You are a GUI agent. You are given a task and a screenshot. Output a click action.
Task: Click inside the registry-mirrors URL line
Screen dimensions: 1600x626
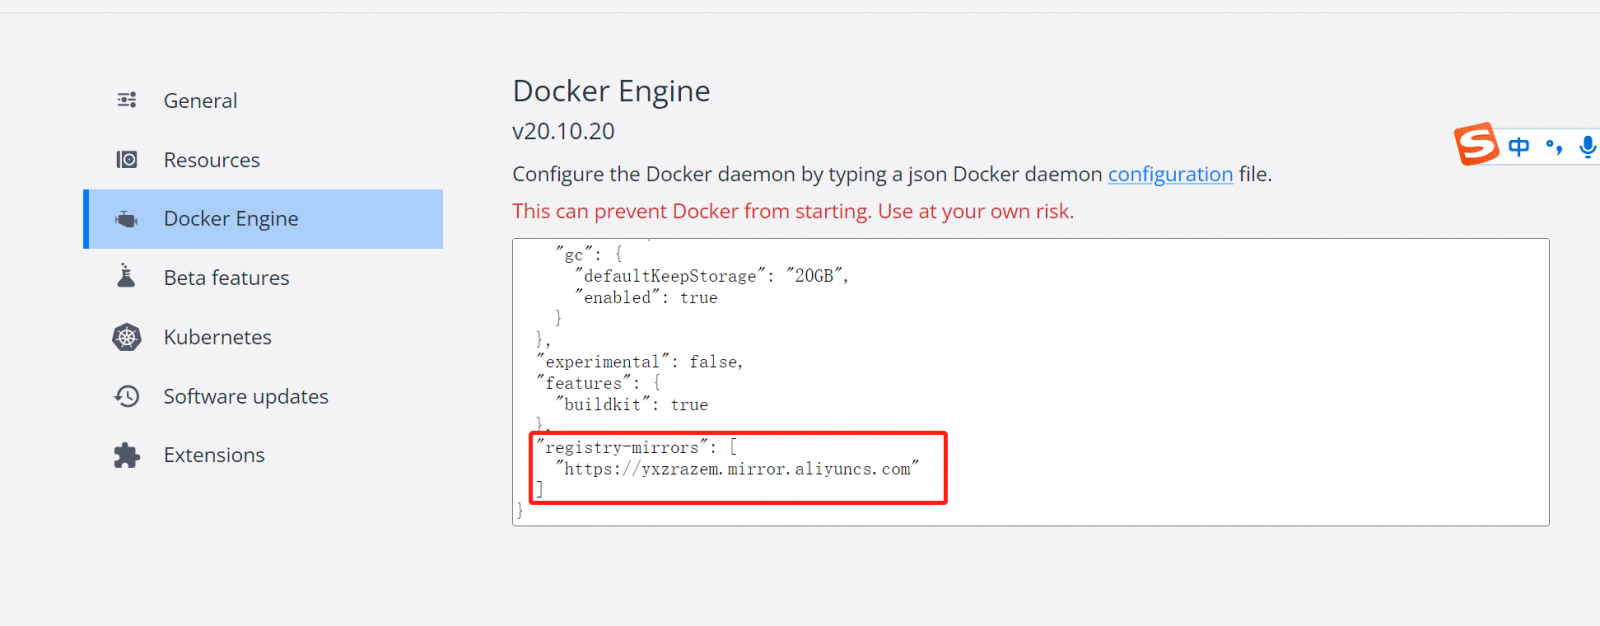click(737, 469)
